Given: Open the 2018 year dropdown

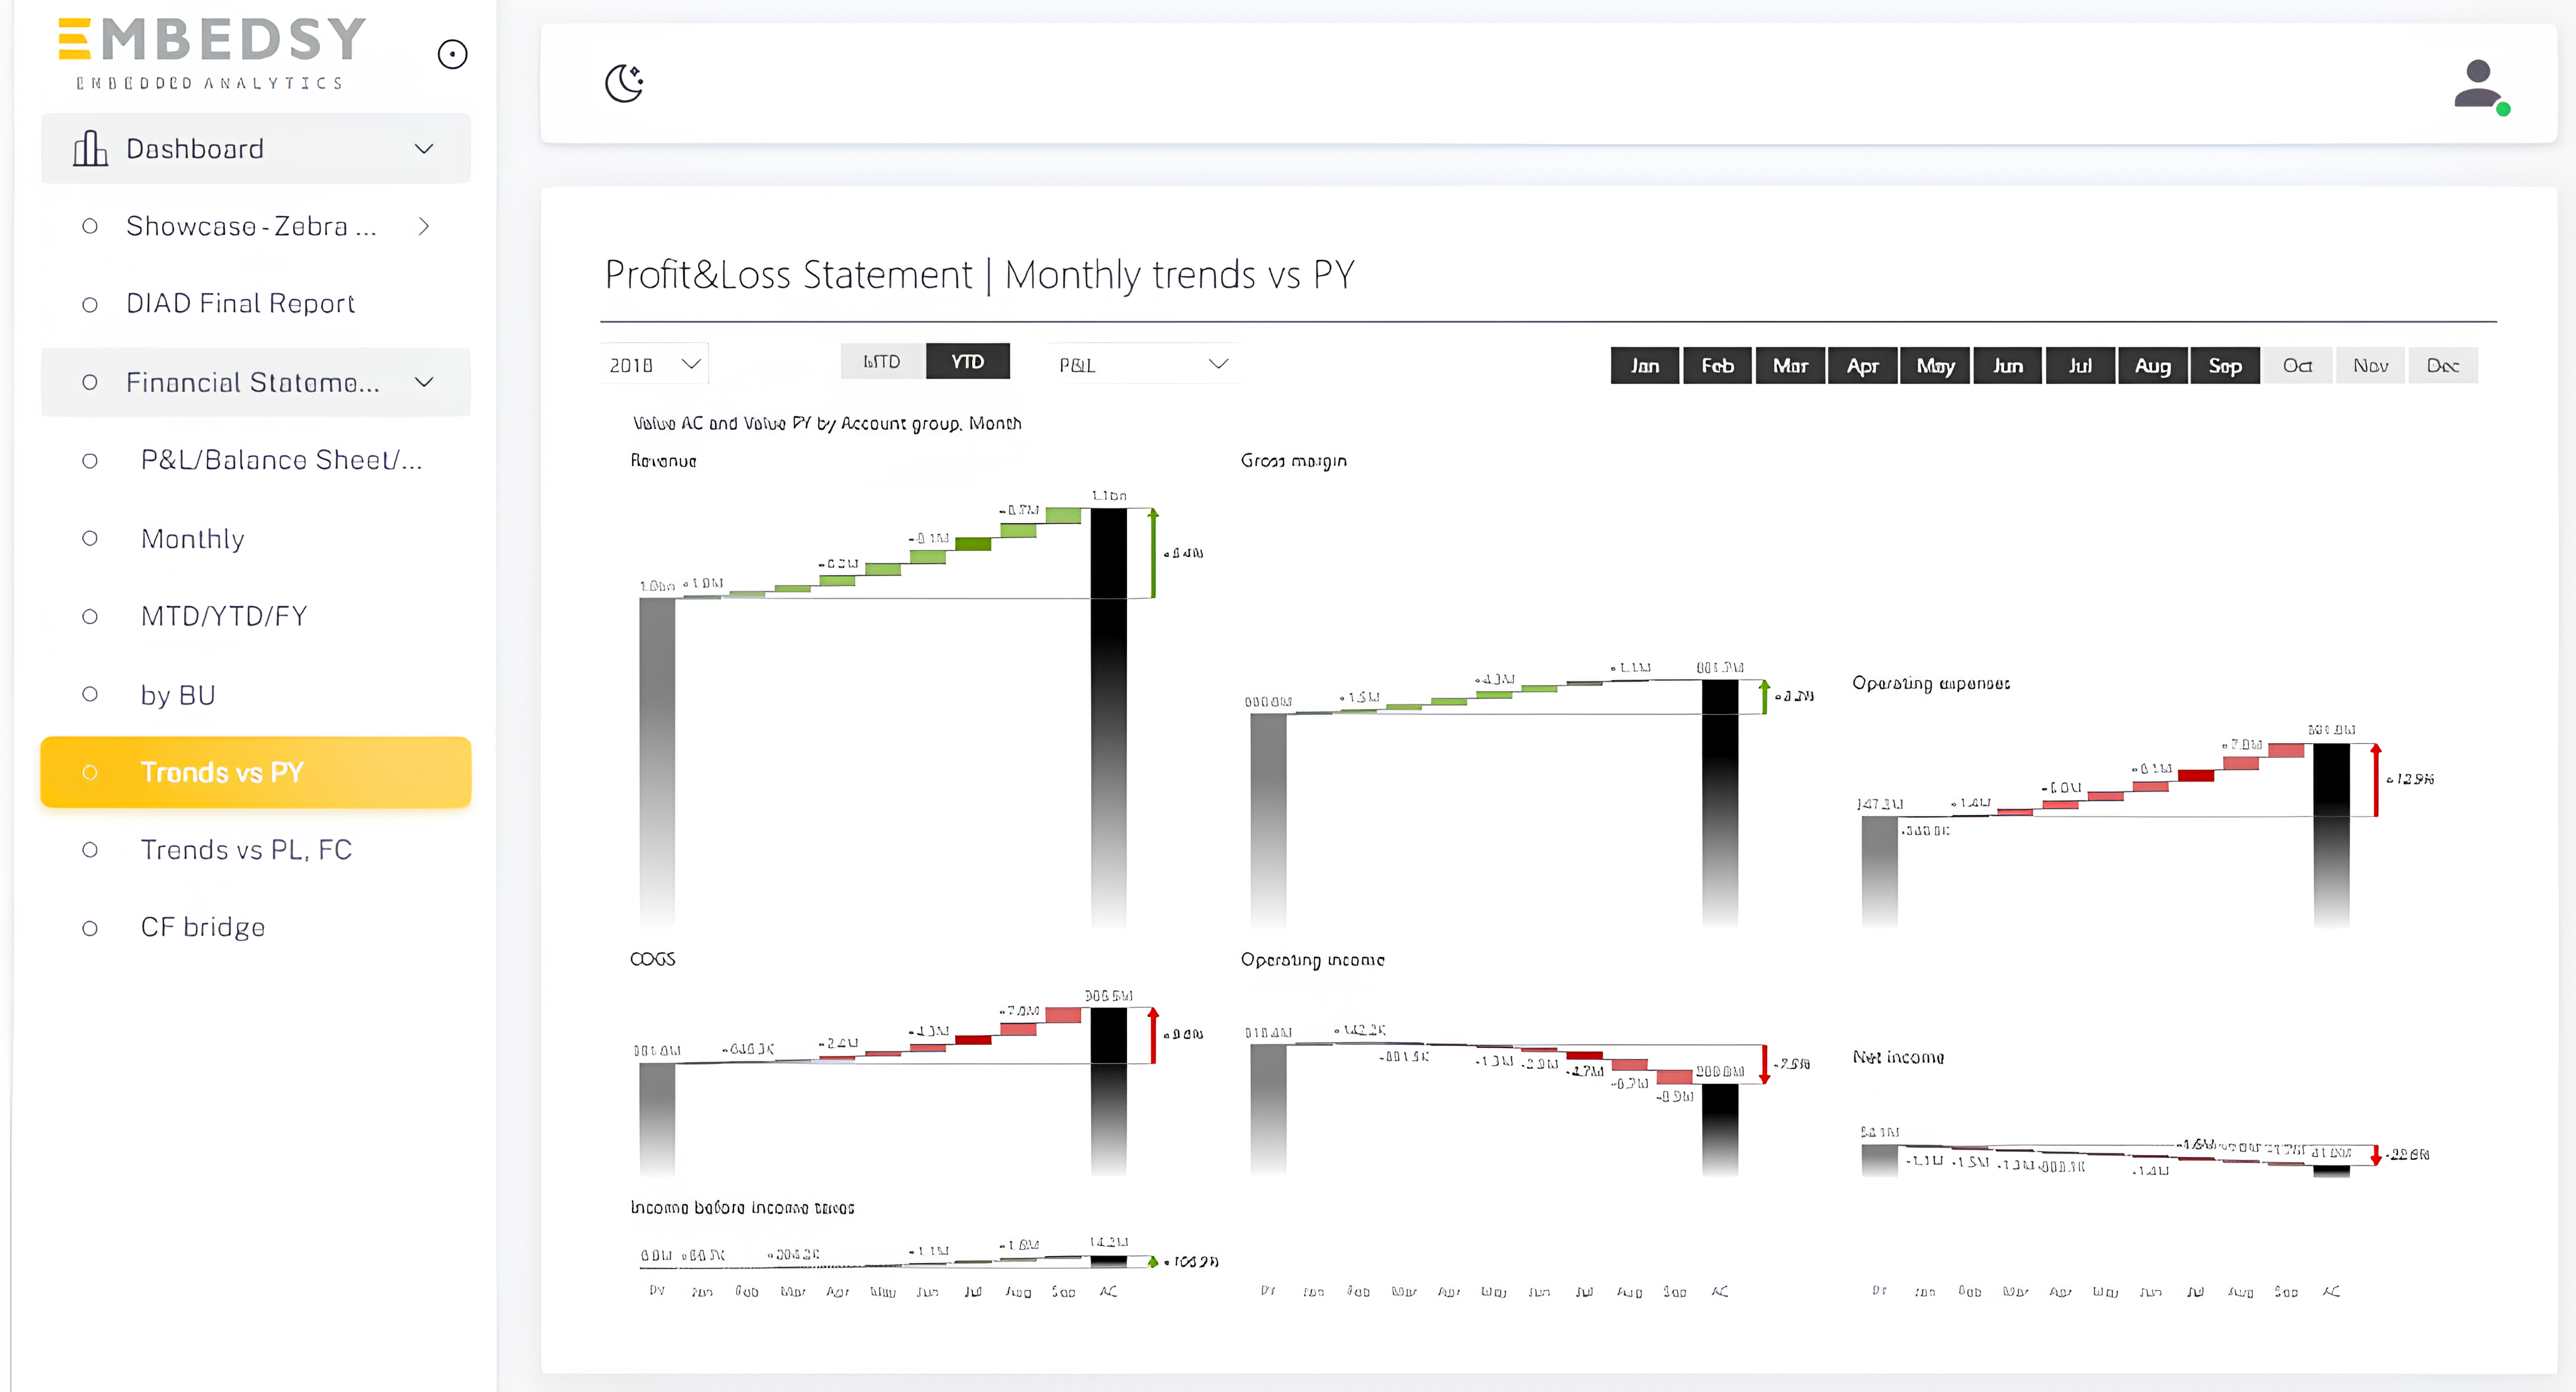Looking at the screenshot, I should [x=654, y=364].
